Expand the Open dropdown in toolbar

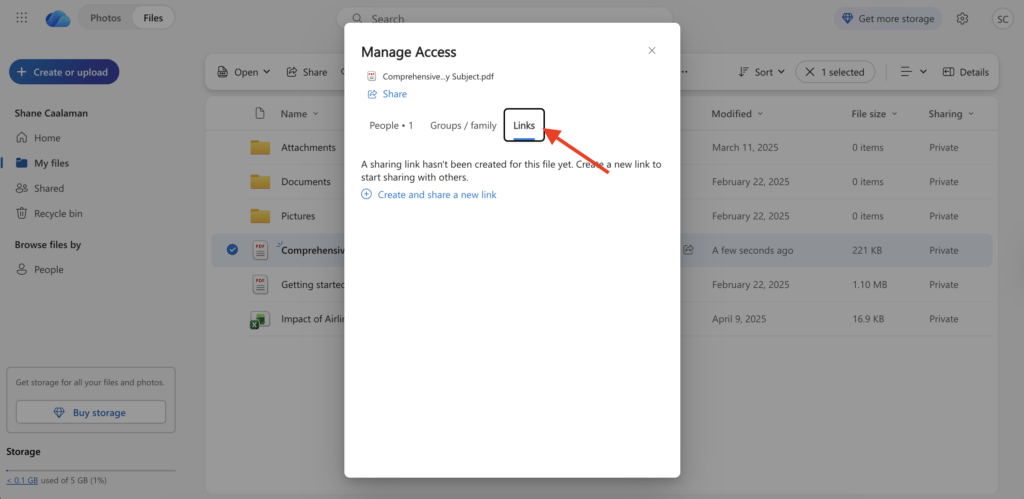point(244,72)
